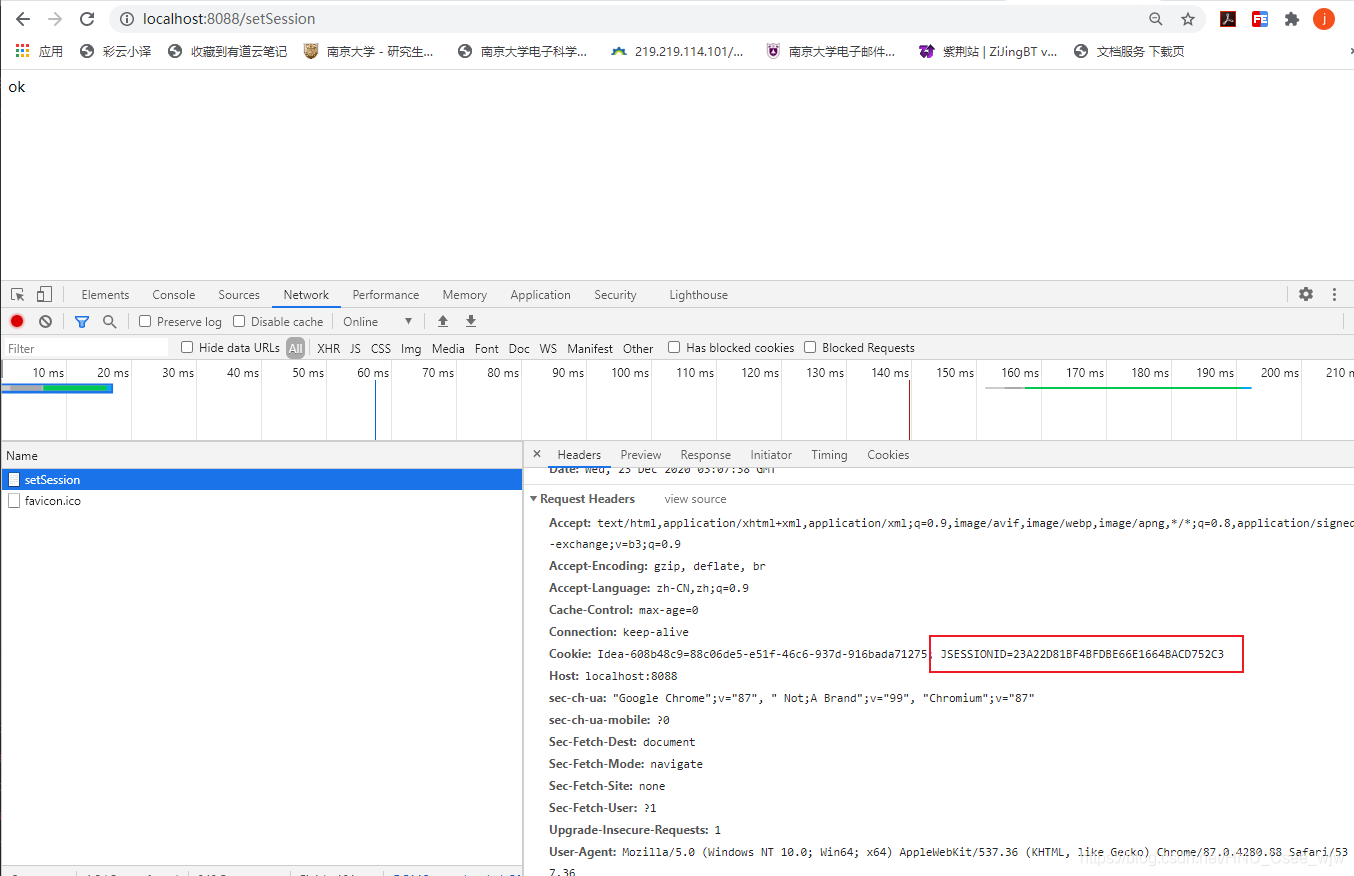Toggle device toolbar icon
1354x876 pixels.
44,294
